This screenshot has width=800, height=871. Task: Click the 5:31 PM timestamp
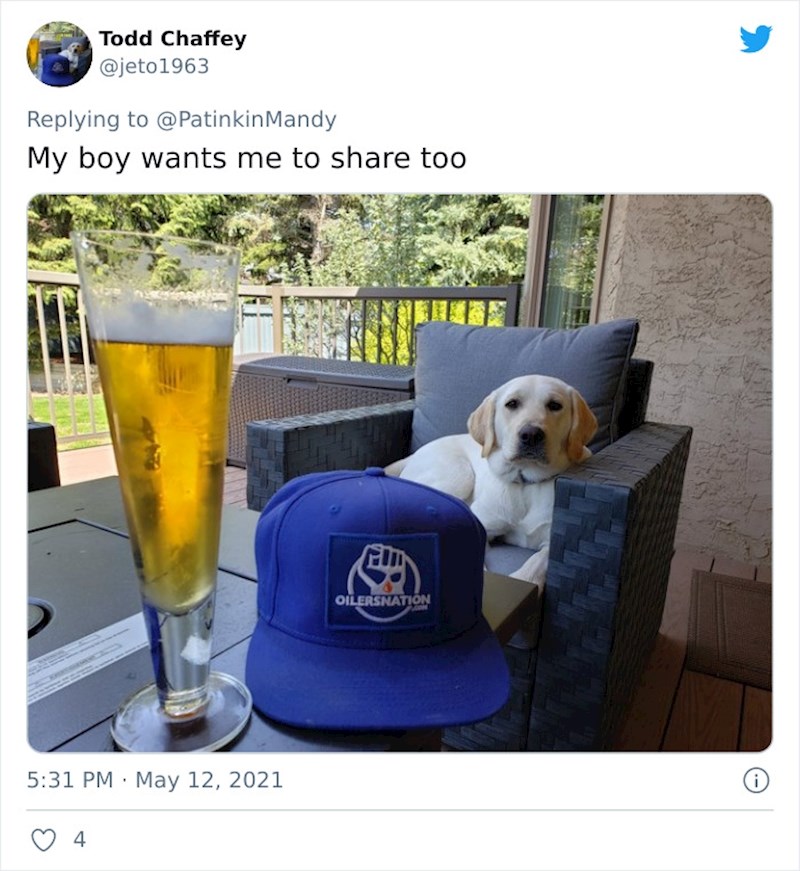point(69,780)
